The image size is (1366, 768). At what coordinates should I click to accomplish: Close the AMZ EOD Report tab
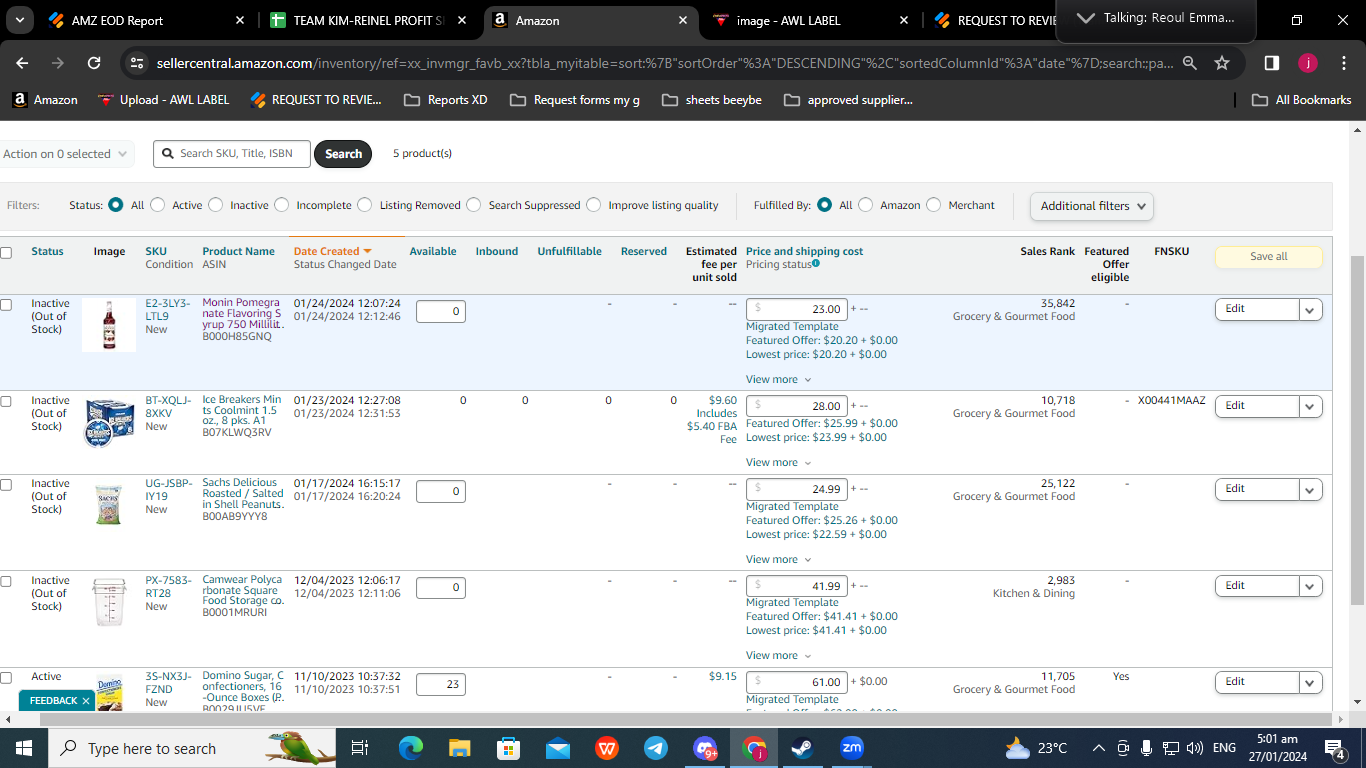pos(239,20)
